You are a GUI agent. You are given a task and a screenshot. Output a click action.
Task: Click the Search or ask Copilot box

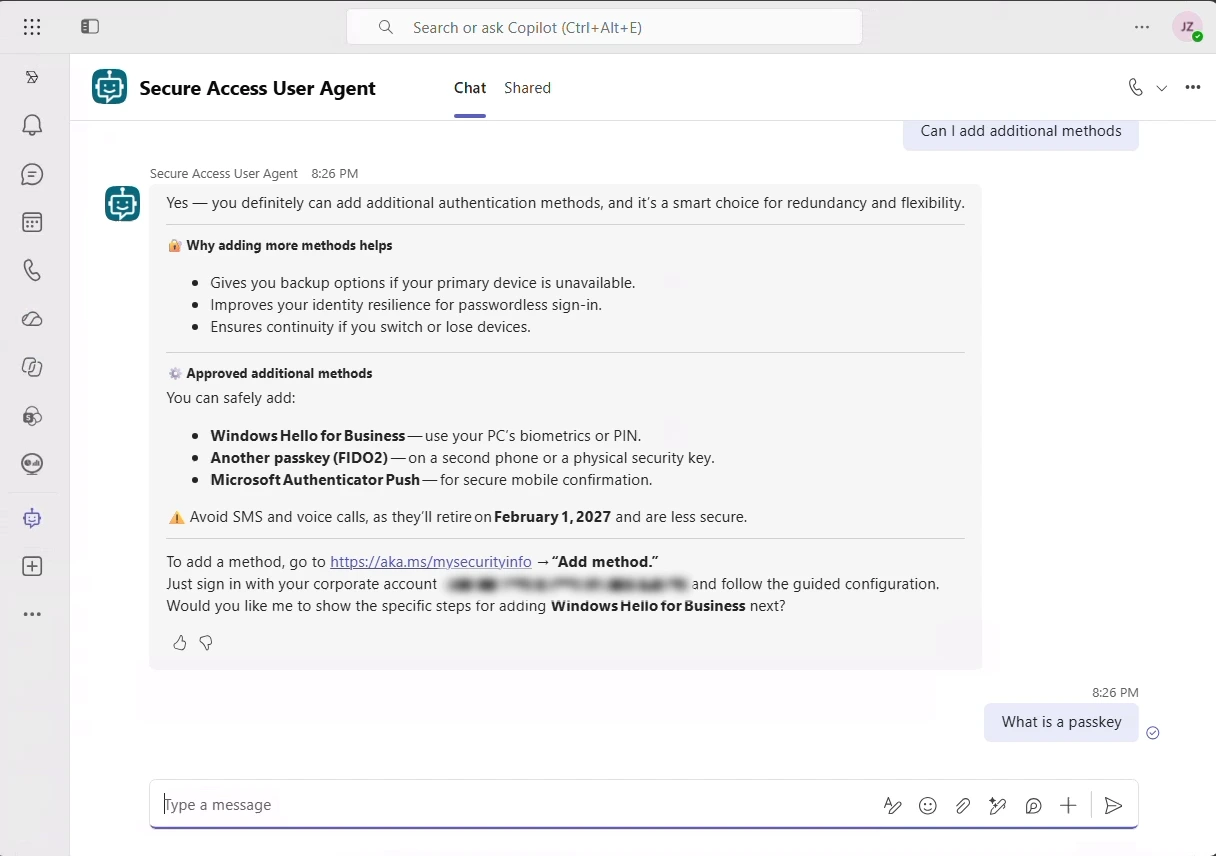click(x=604, y=27)
